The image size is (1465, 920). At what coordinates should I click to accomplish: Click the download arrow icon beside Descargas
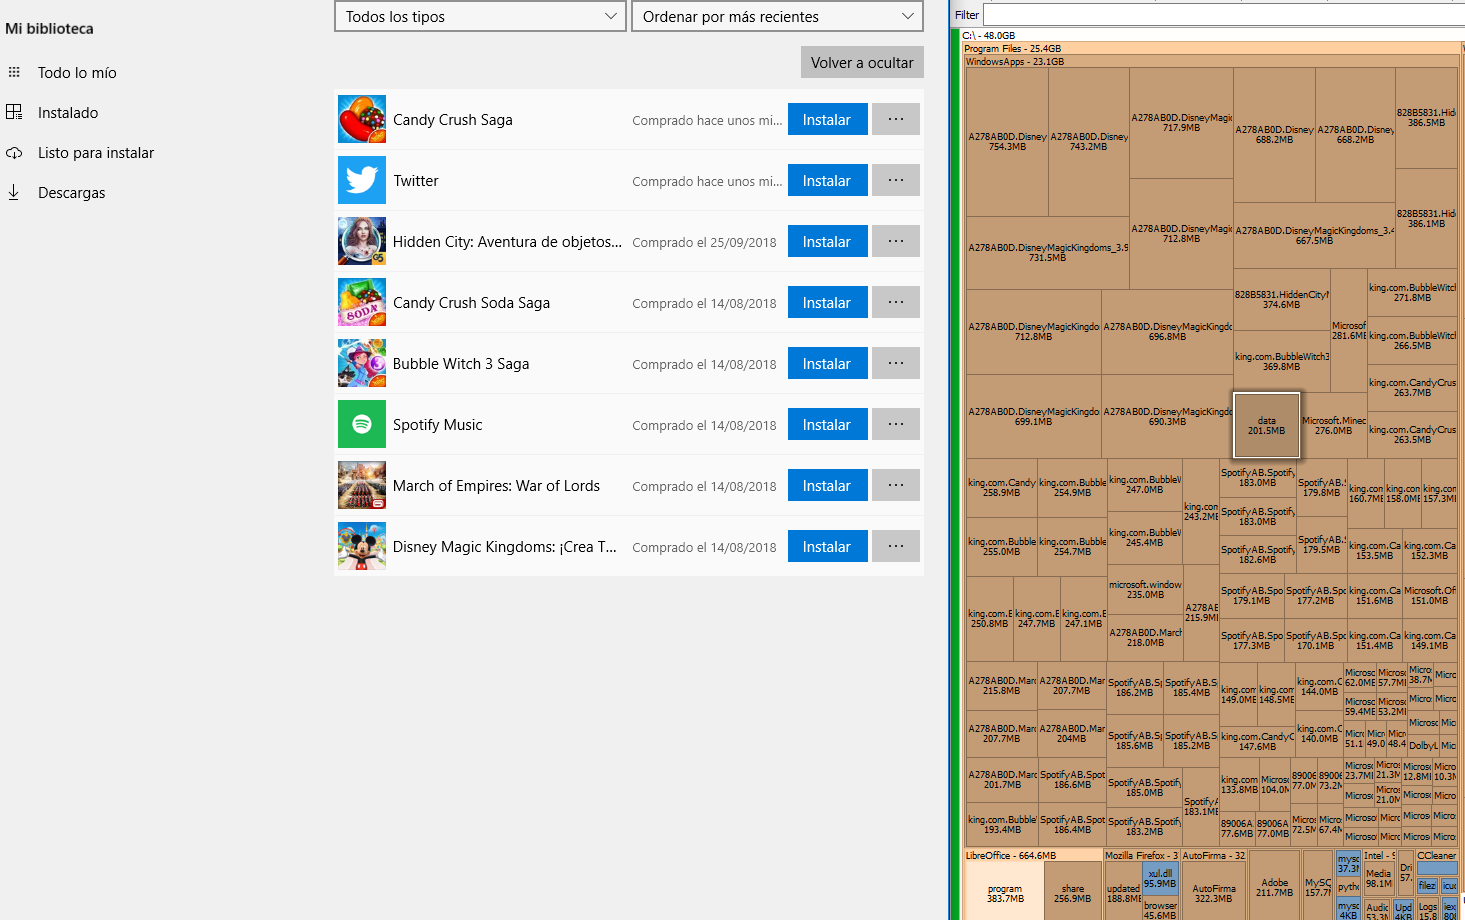tap(14, 192)
